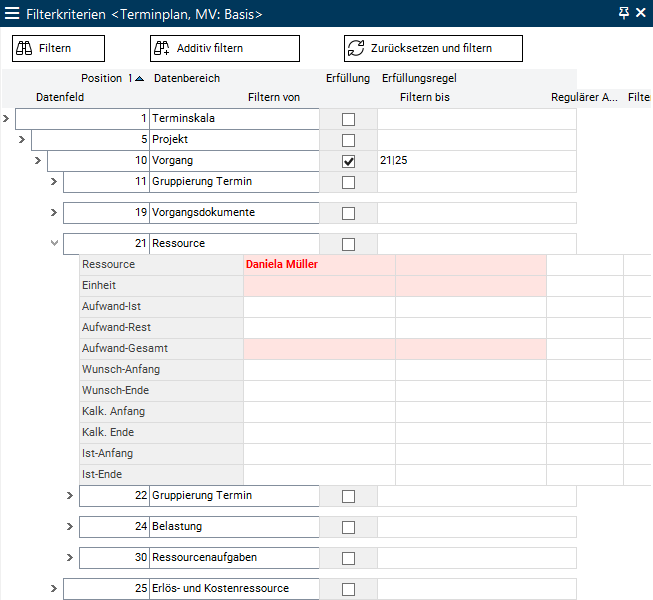This screenshot has width=653, height=600.
Task: Click the Position sort ascending arrow
Action: click(140, 78)
